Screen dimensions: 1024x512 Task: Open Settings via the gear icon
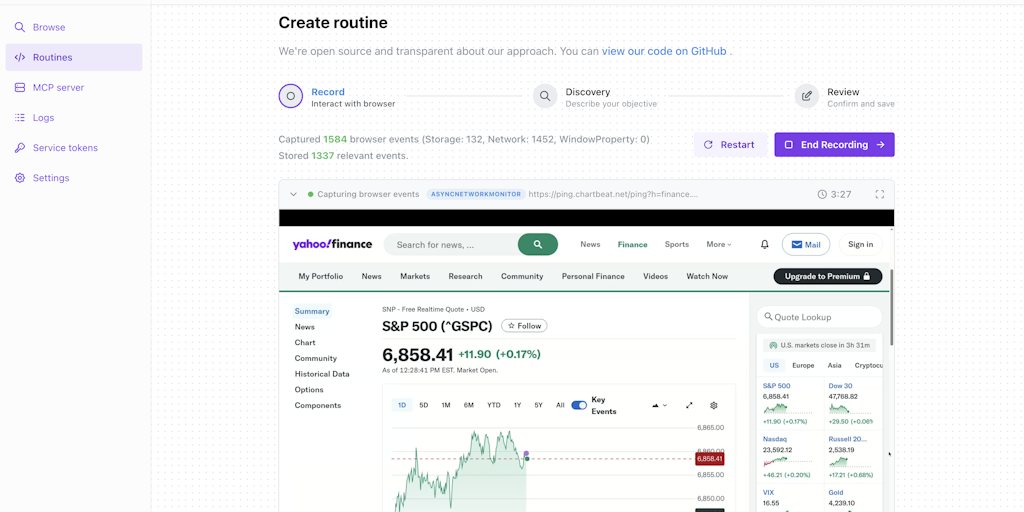click(x=20, y=178)
